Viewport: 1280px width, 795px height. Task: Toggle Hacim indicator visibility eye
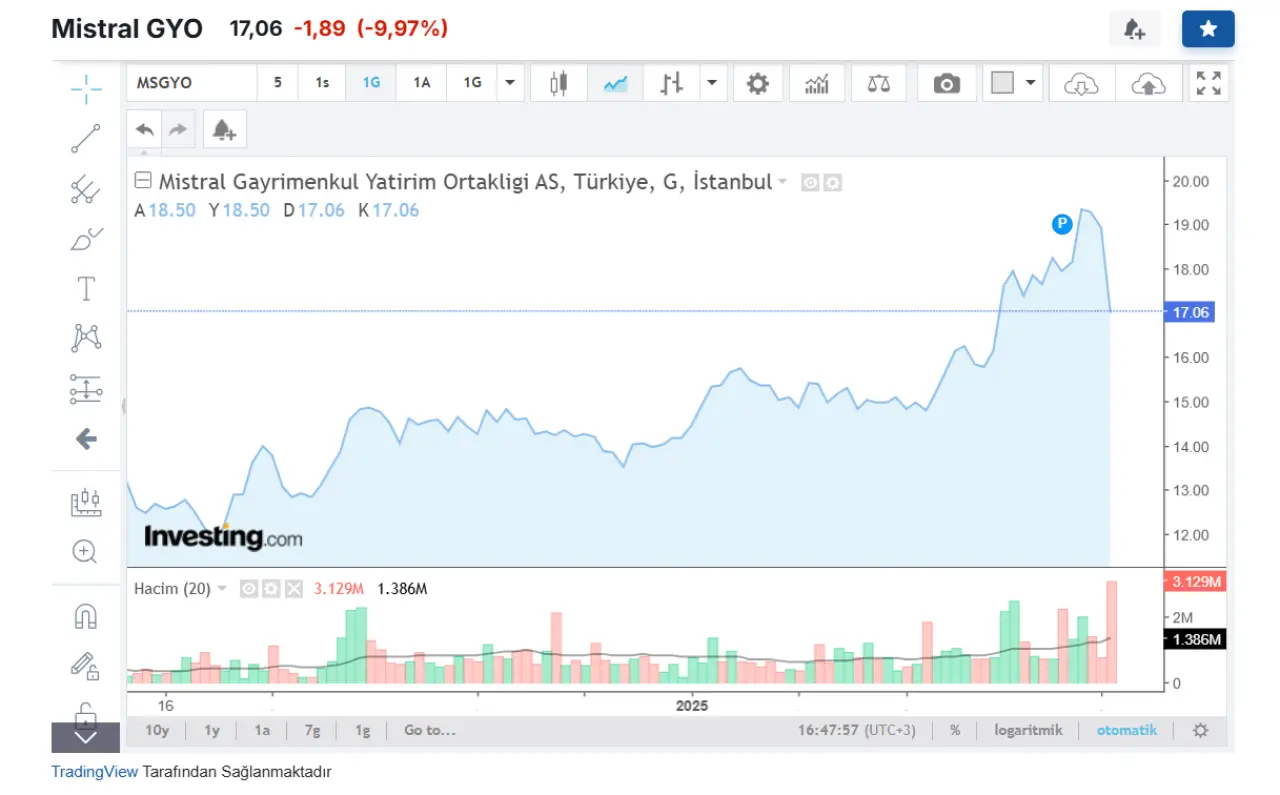click(x=250, y=589)
